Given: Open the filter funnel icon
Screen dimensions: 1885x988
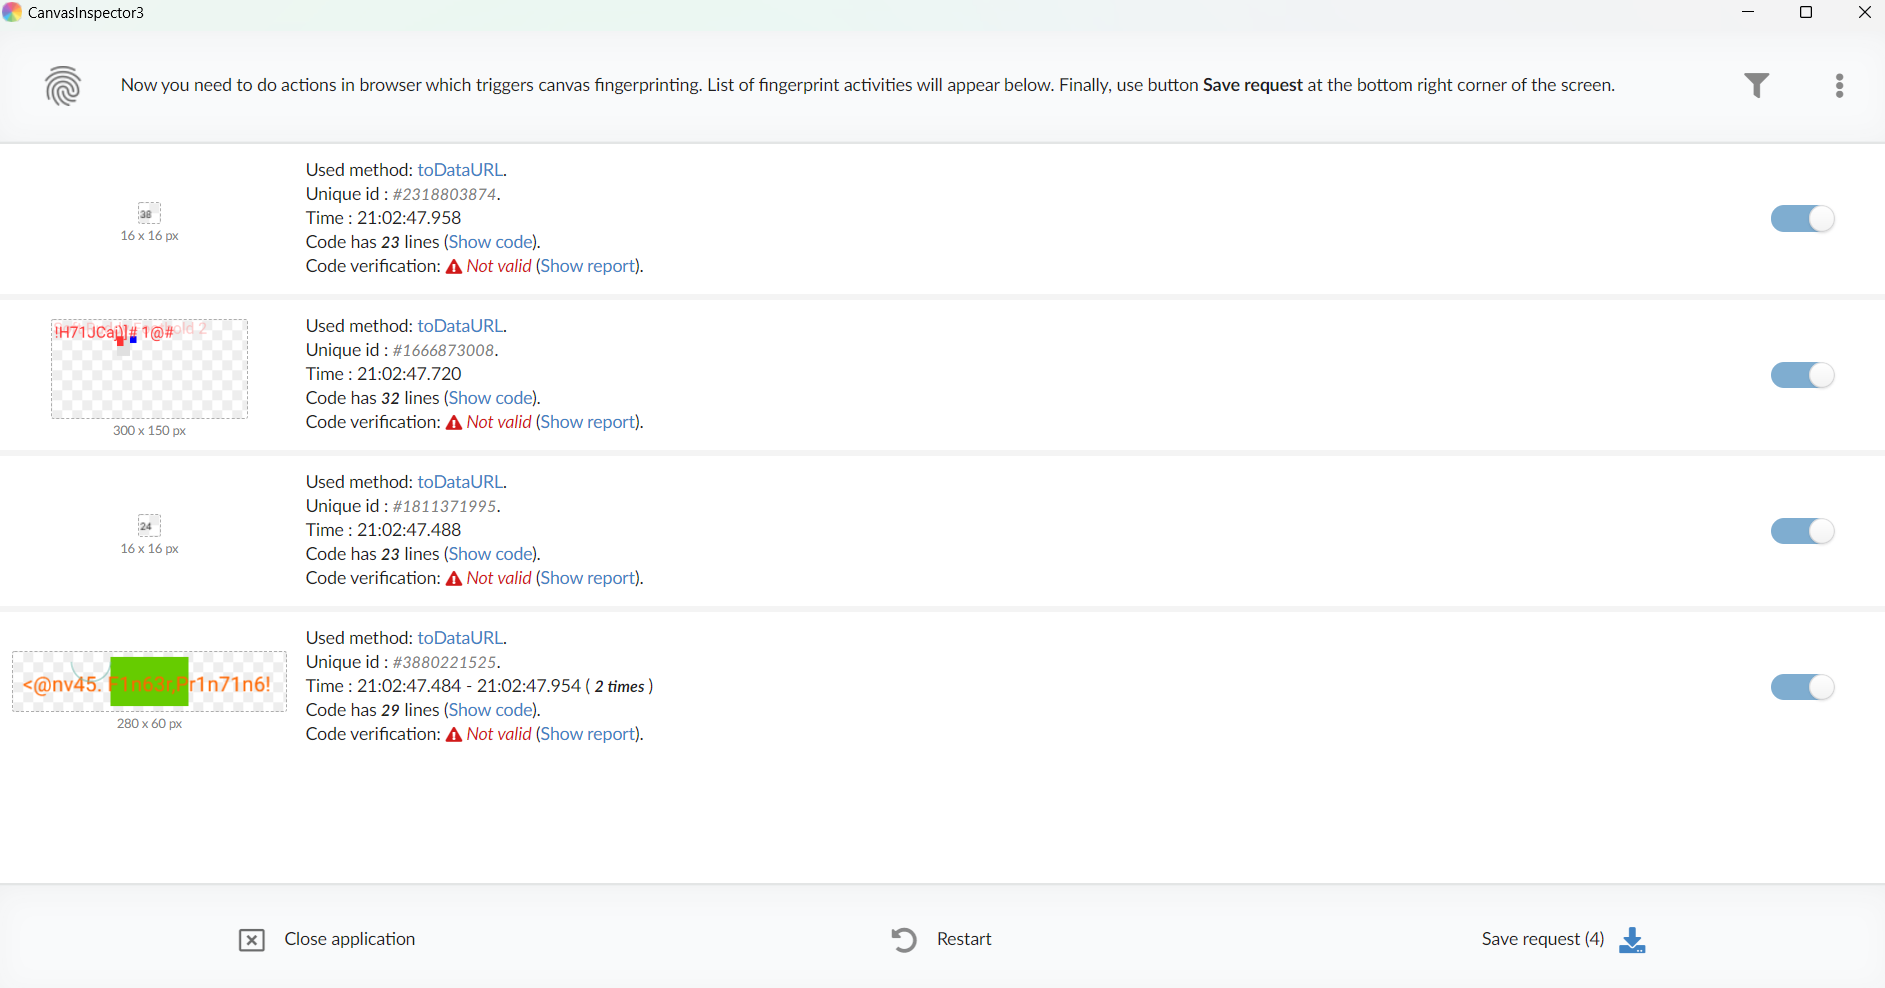Looking at the screenshot, I should 1756,86.
